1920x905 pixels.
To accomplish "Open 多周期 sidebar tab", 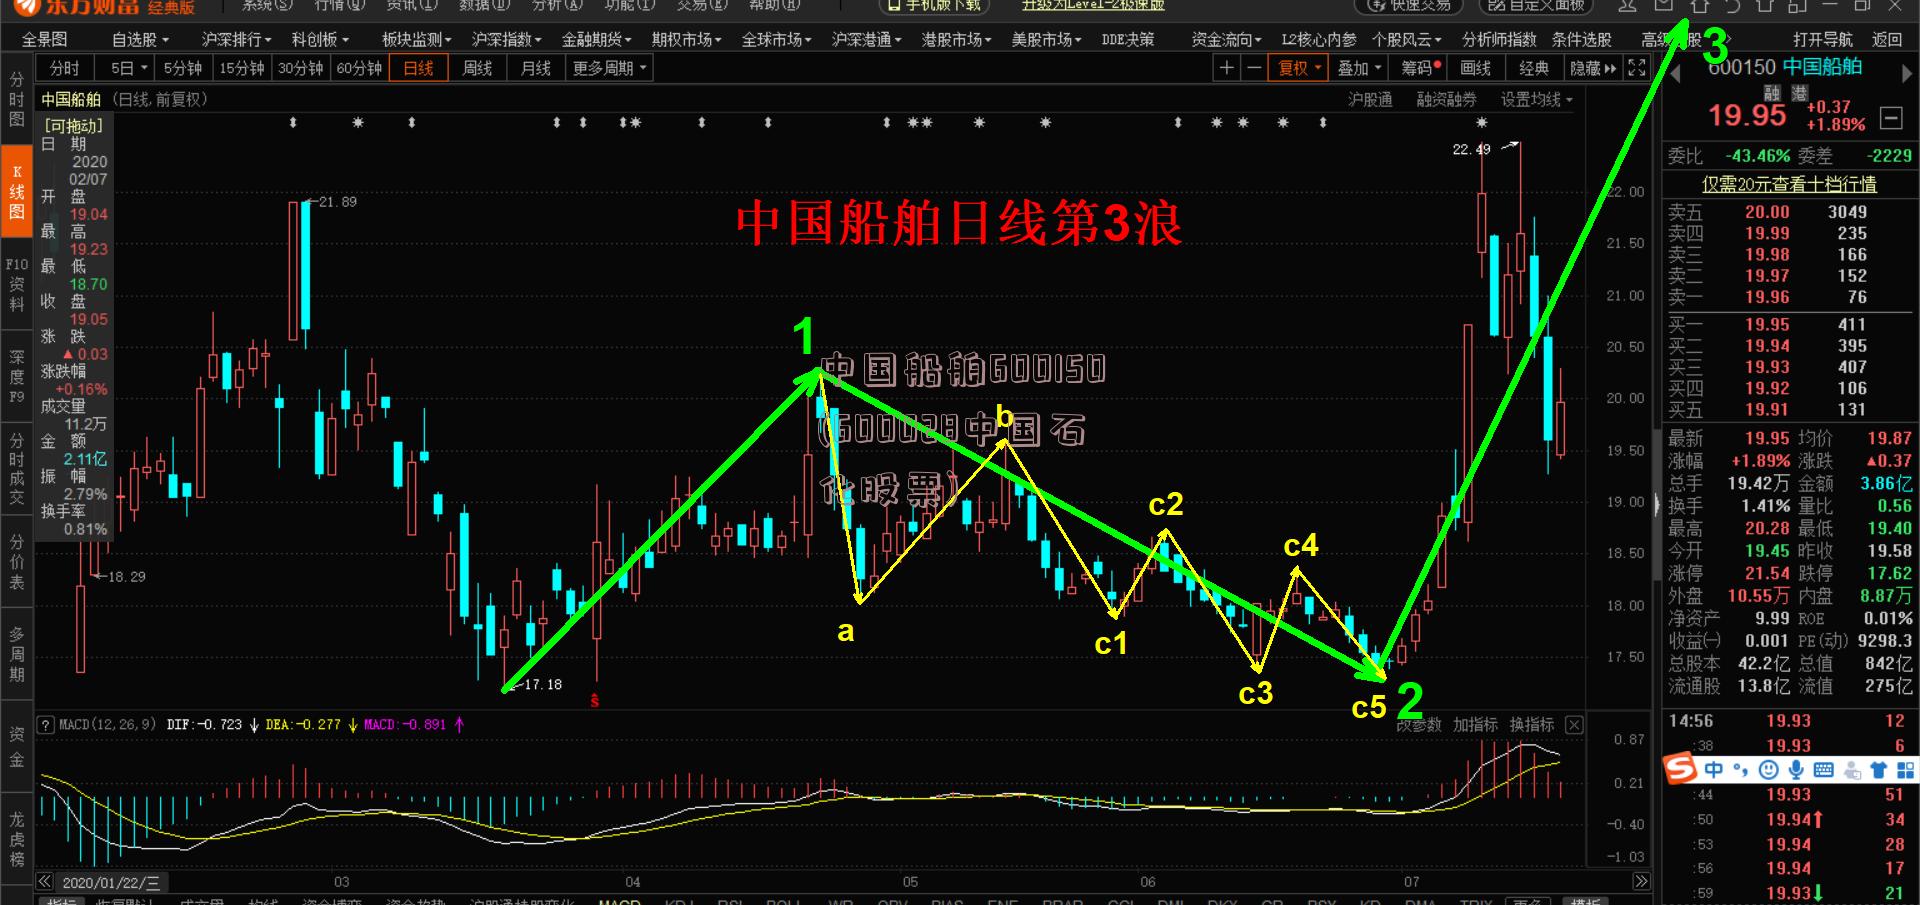I will point(16,654).
